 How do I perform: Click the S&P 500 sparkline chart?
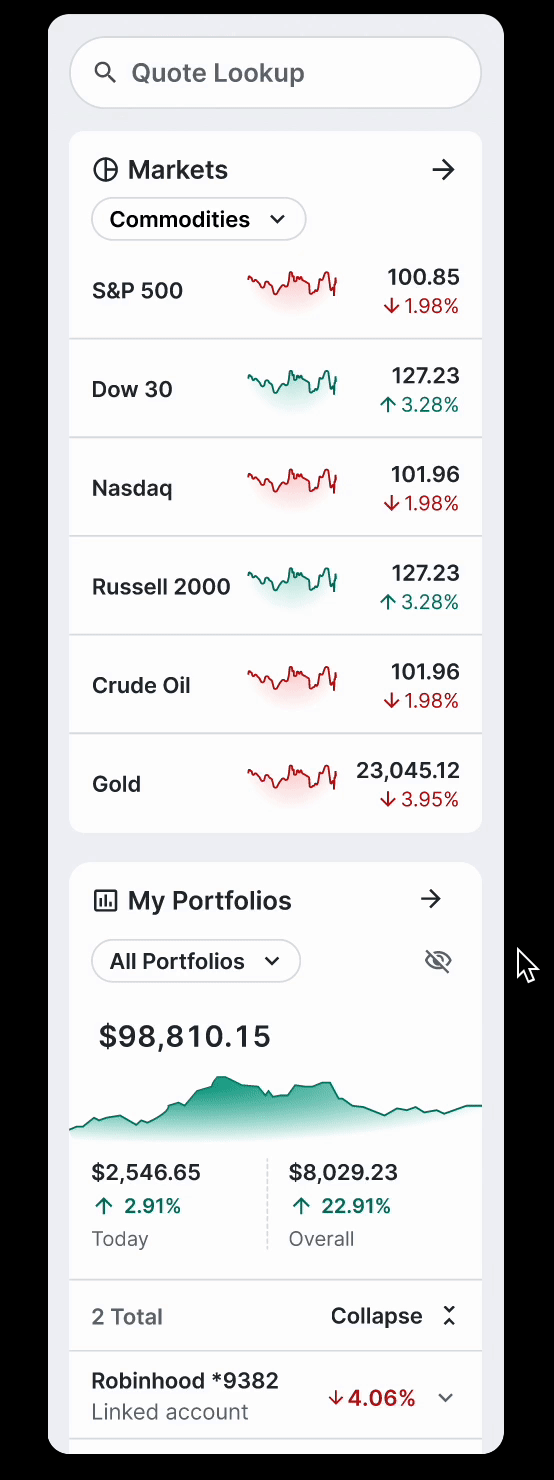[x=292, y=287]
